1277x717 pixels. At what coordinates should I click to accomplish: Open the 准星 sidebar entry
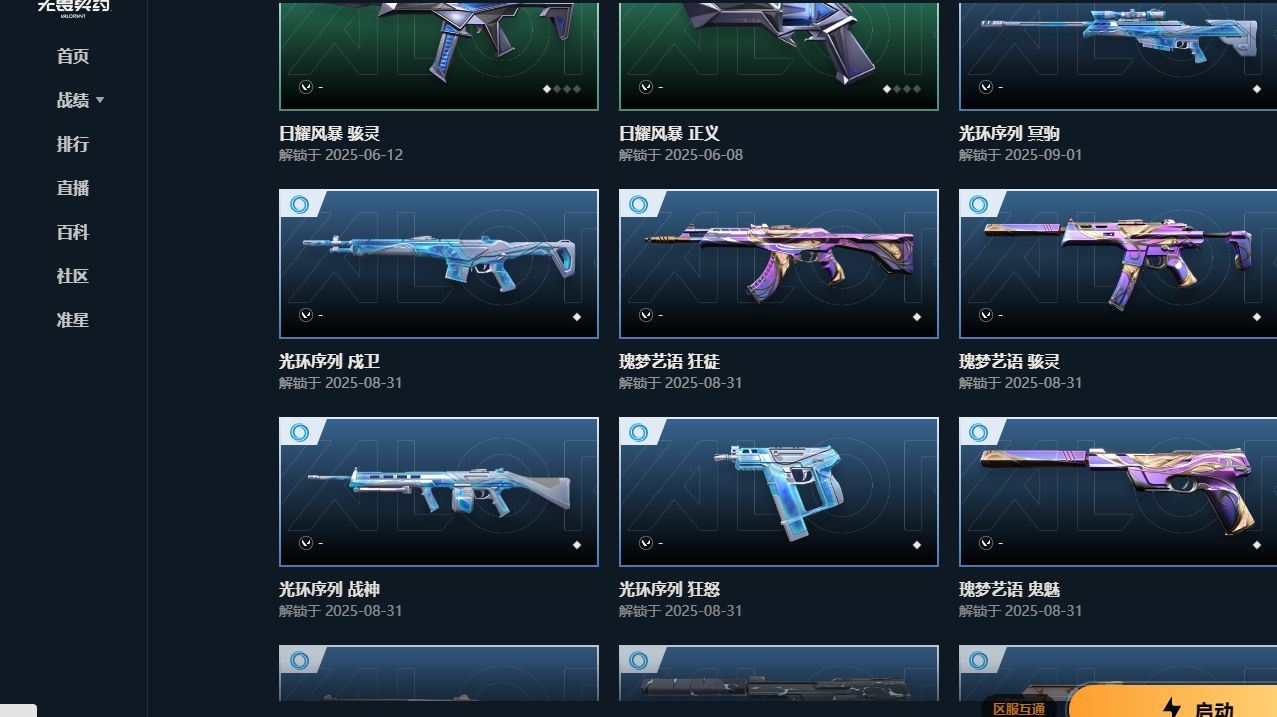tap(73, 320)
